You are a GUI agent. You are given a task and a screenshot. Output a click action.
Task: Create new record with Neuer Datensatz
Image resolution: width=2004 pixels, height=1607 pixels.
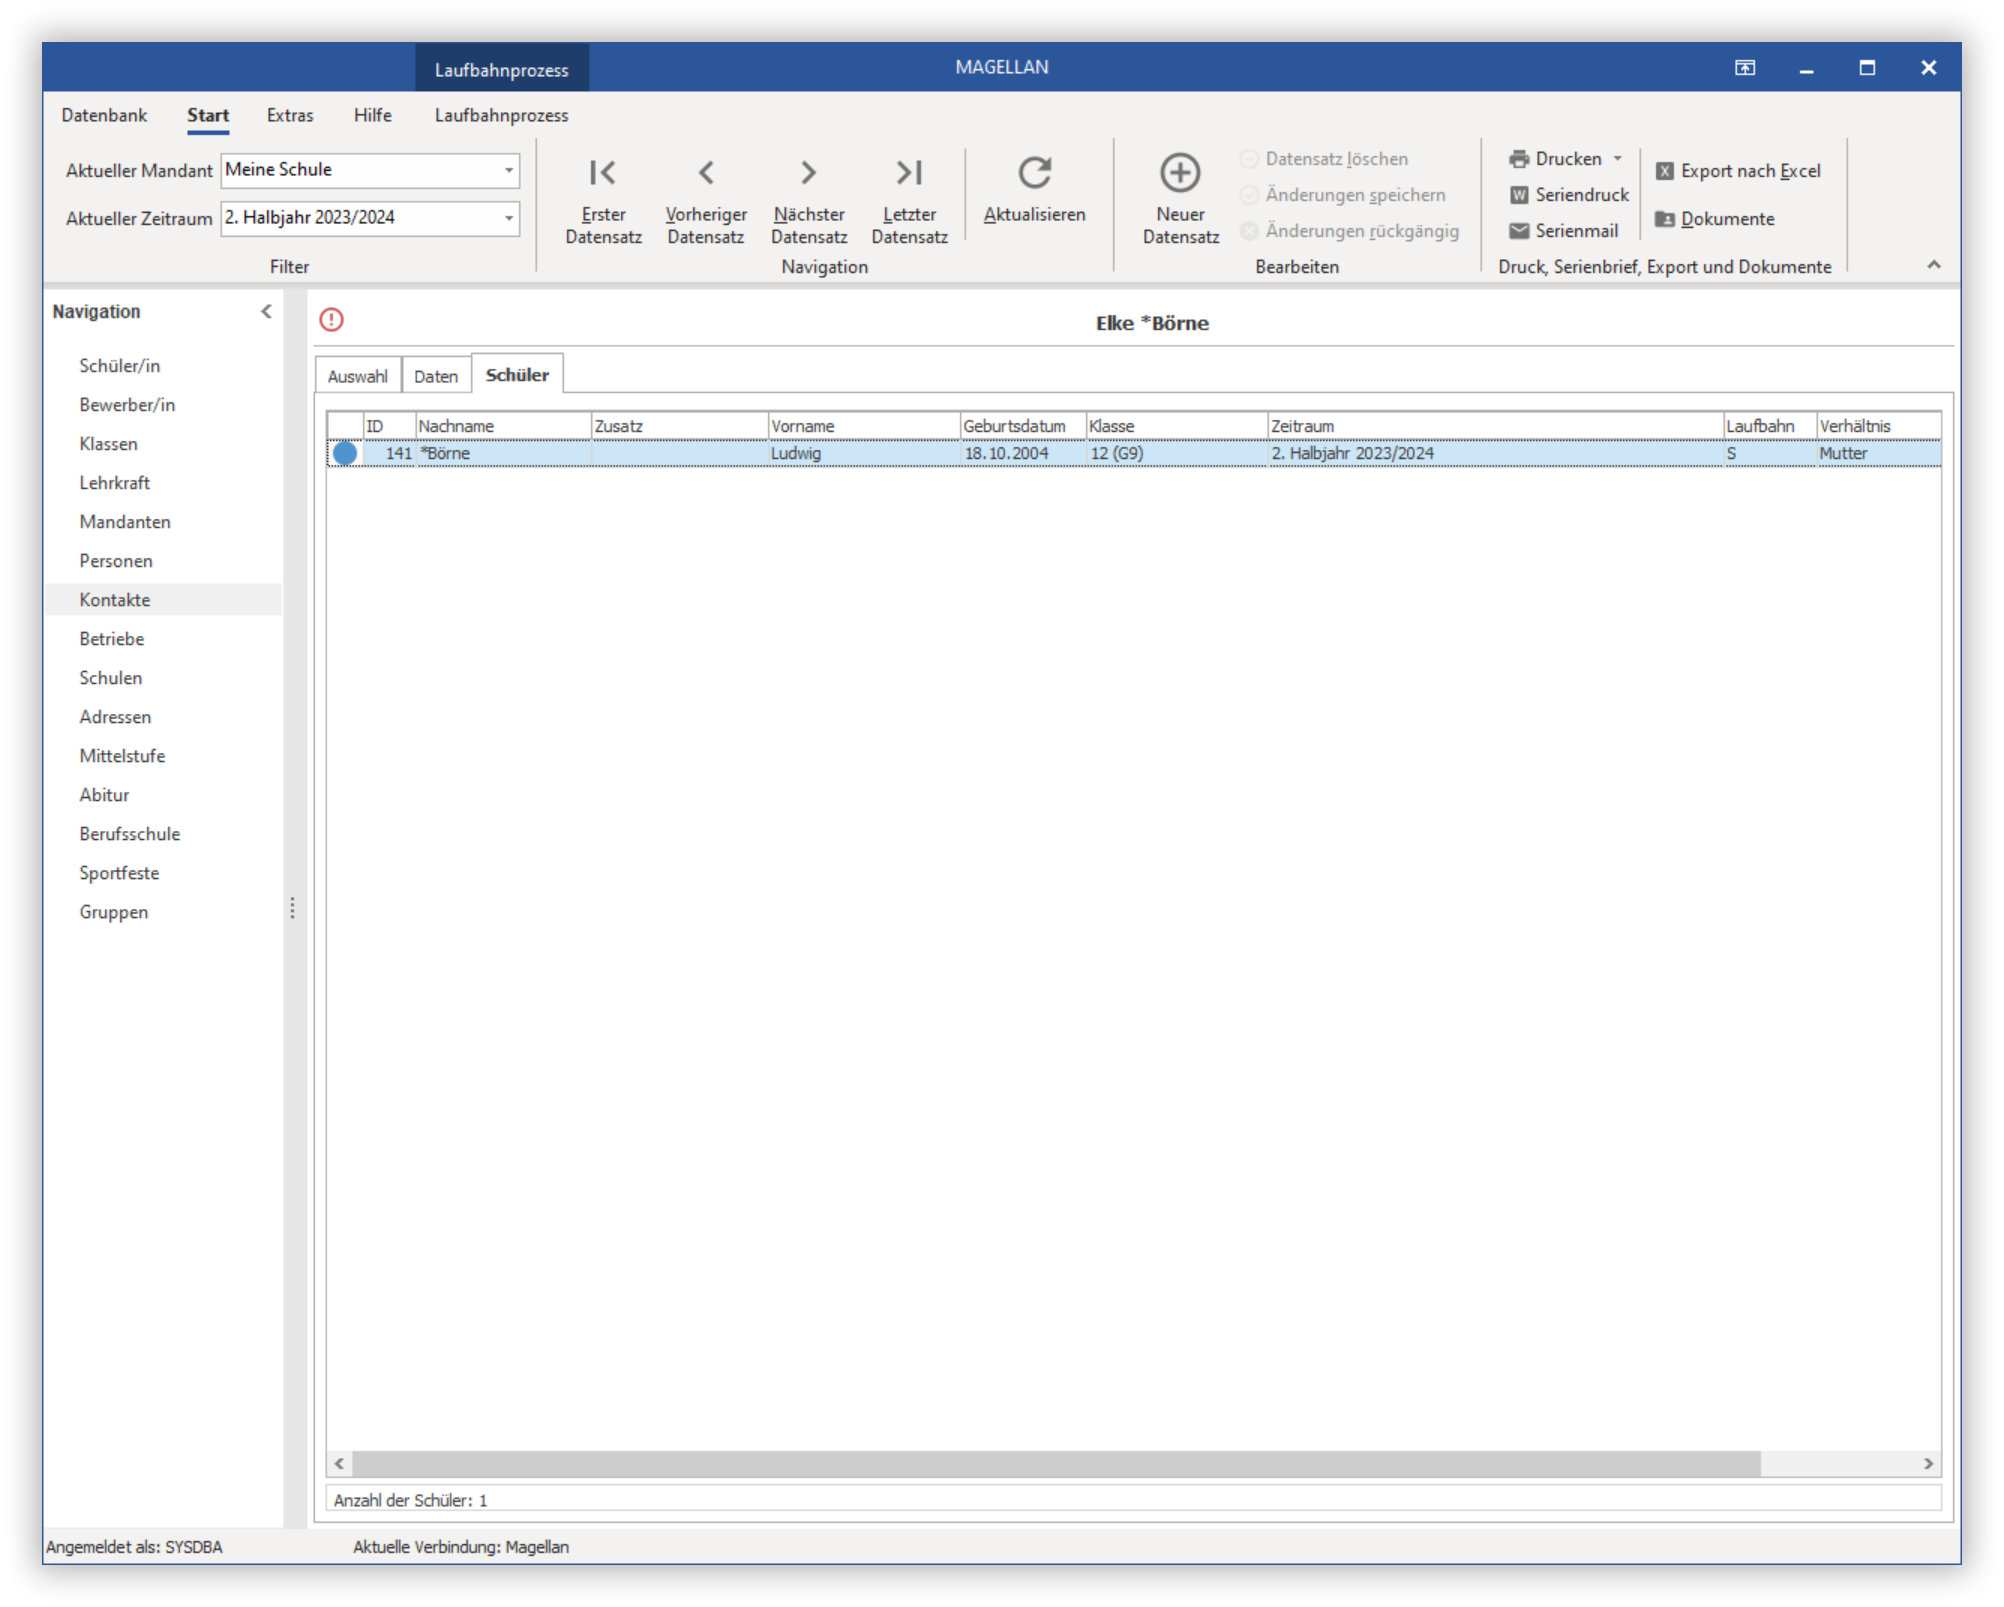[1180, 200]
